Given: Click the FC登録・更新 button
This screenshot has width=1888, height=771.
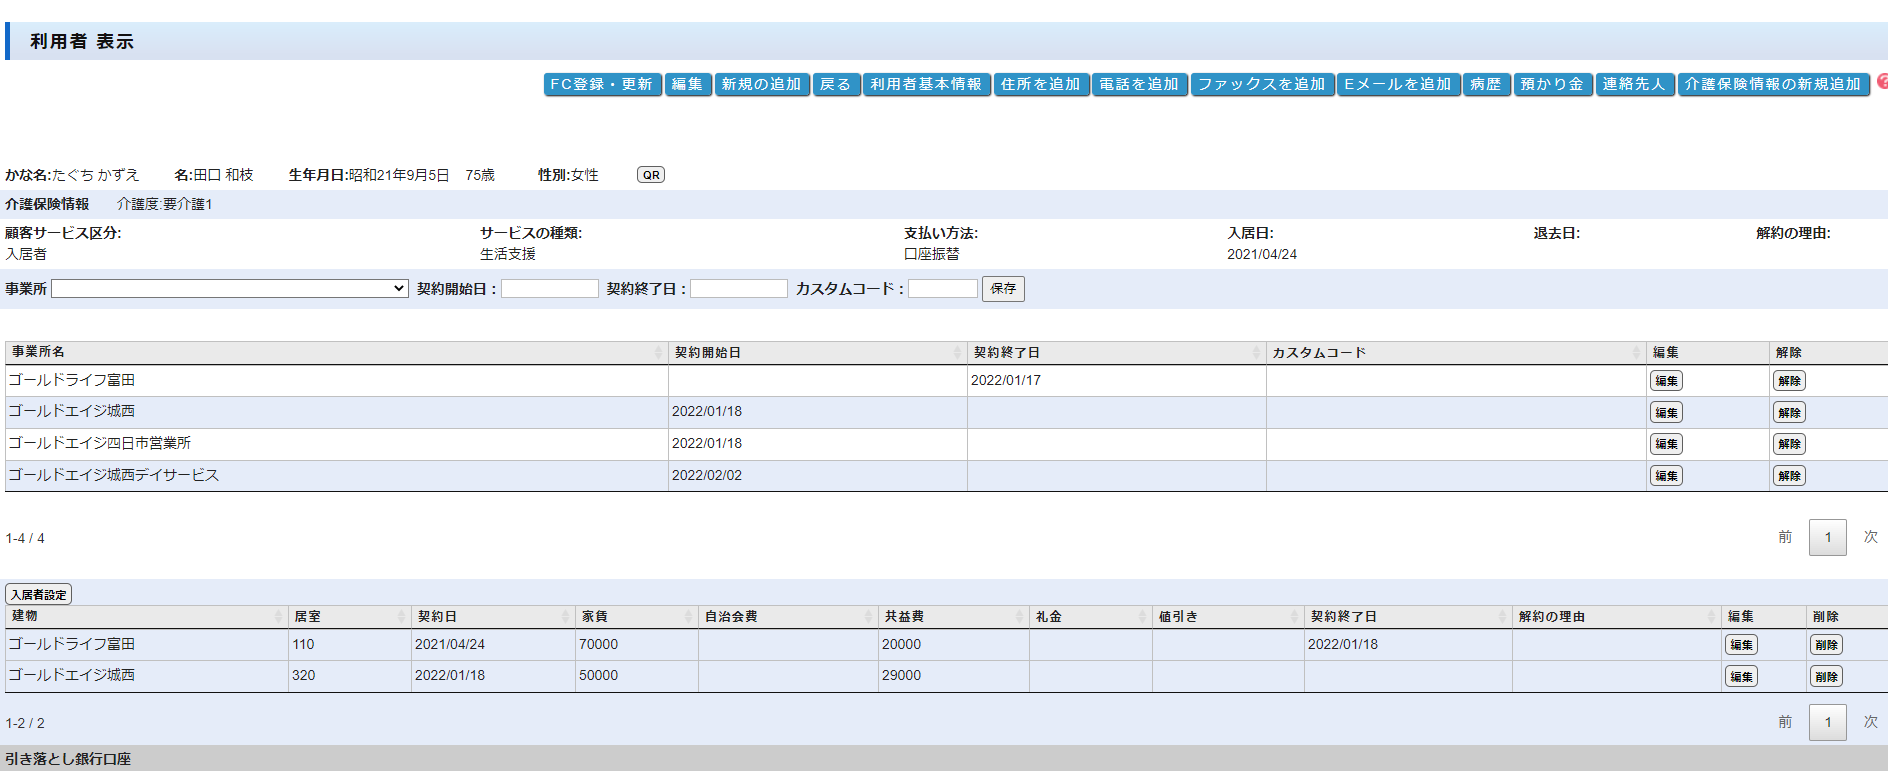Looking at the screenshot, I should 602,85.
